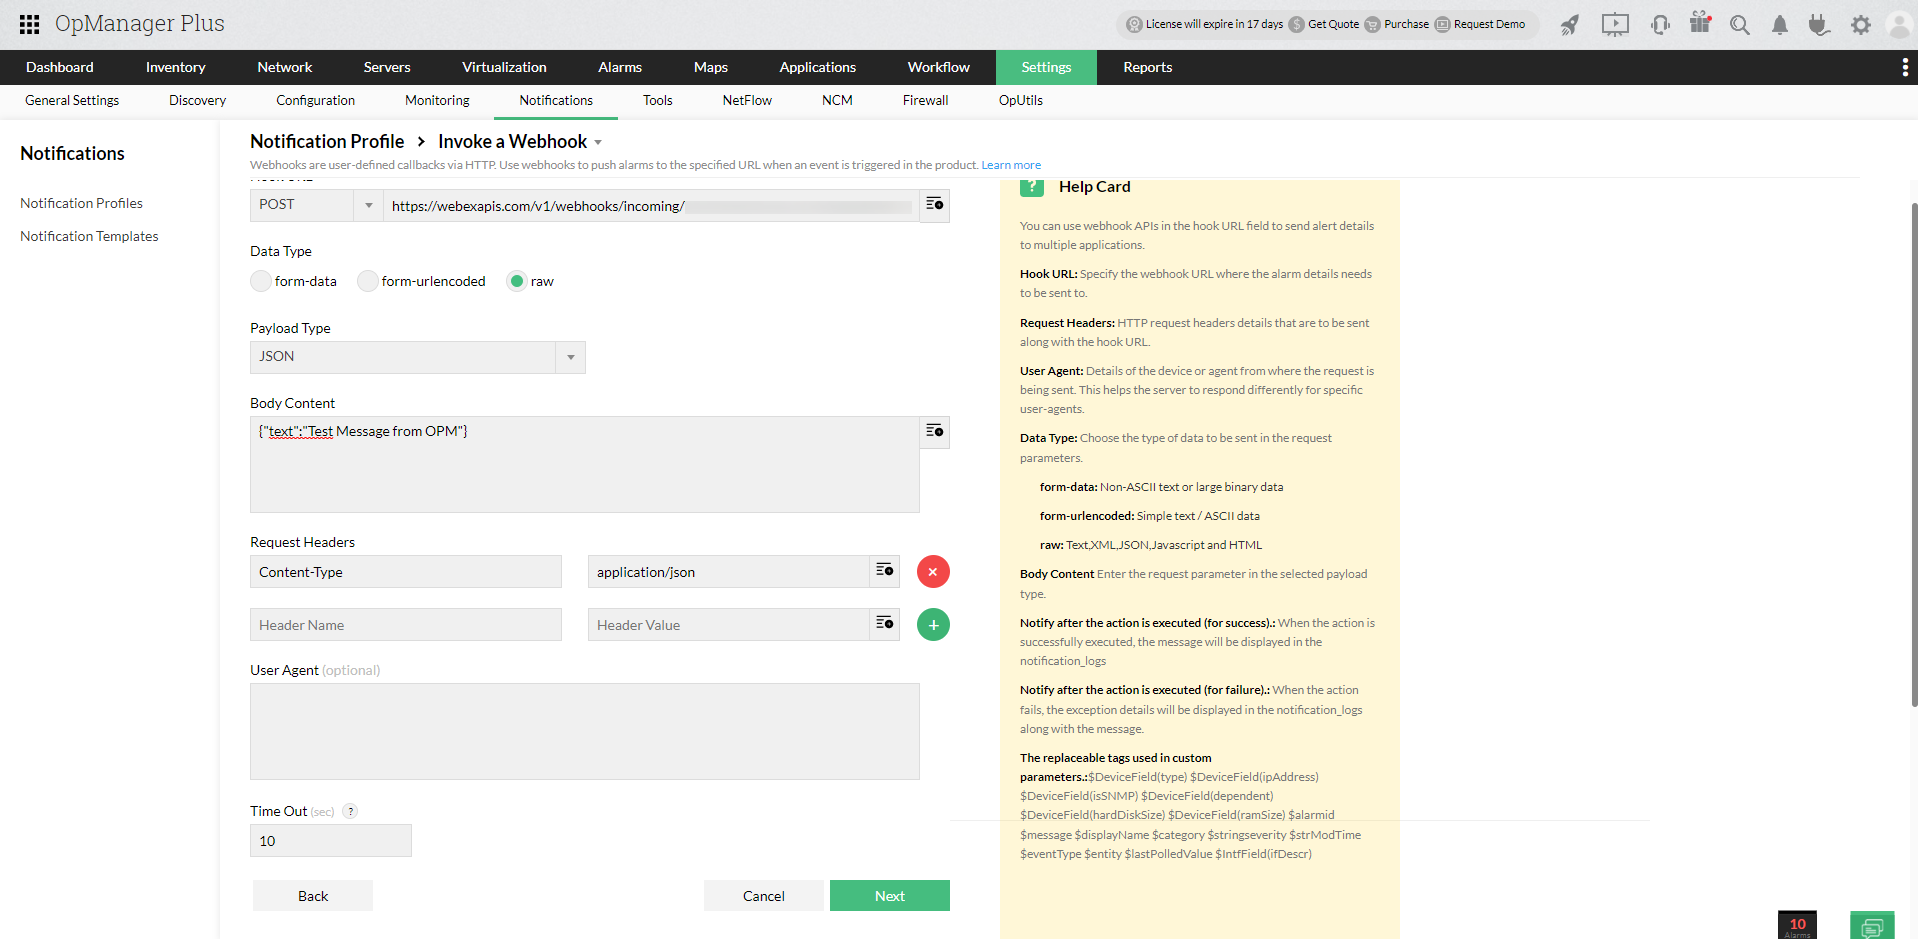Open the global search icon
The height and width of the screenshot is (939, 1918).
pos(1739,24)
